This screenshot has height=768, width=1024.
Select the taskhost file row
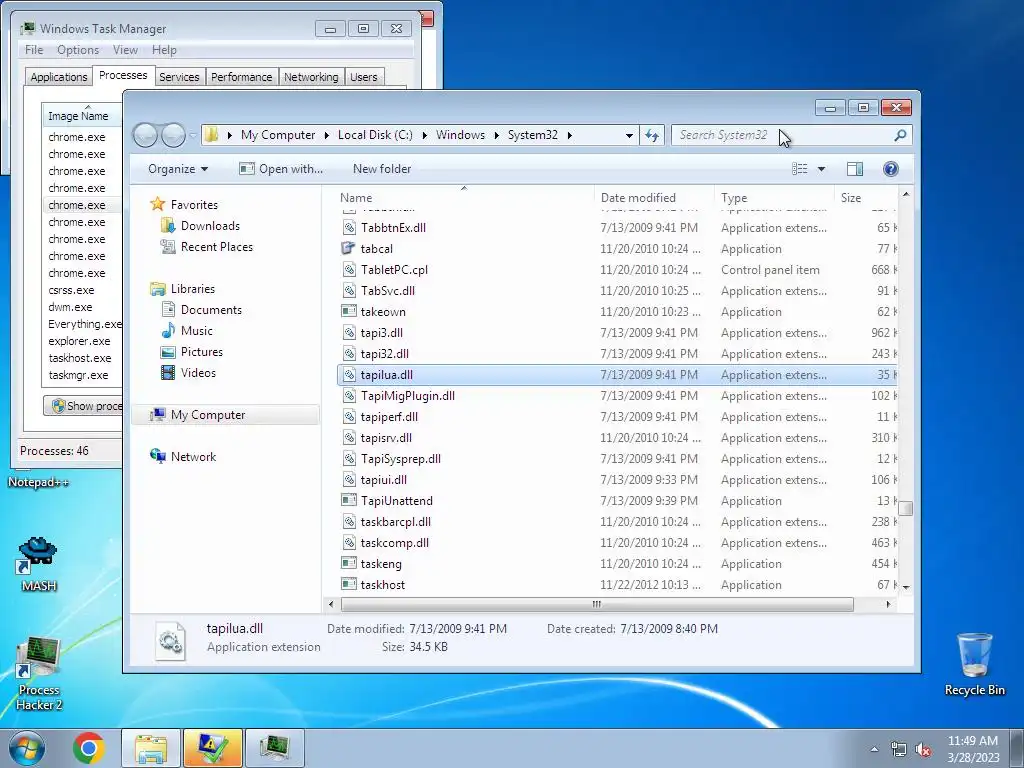pyautogui.click(x=617, y=585)
